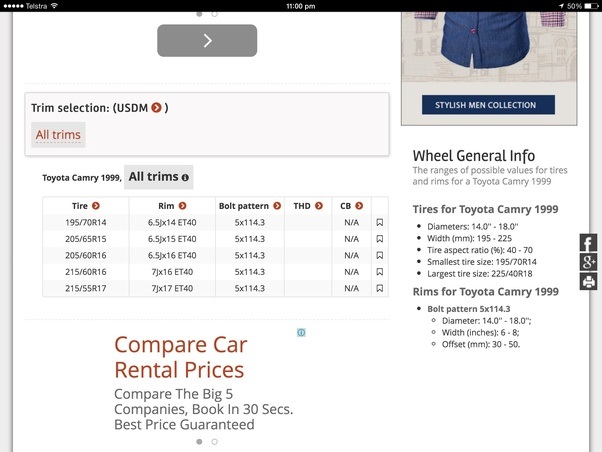Click the Tire column header text
Viewport: 602px width, 452px height.
(x=79, y=206)
